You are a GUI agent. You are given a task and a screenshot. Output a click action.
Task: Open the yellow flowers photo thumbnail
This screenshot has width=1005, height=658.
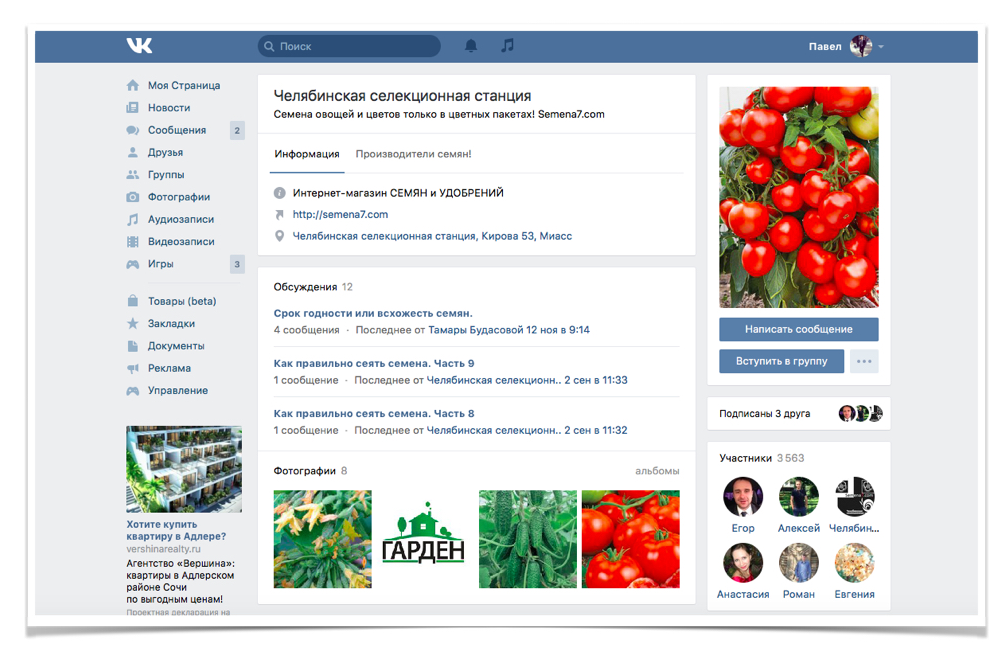point(322,539)
